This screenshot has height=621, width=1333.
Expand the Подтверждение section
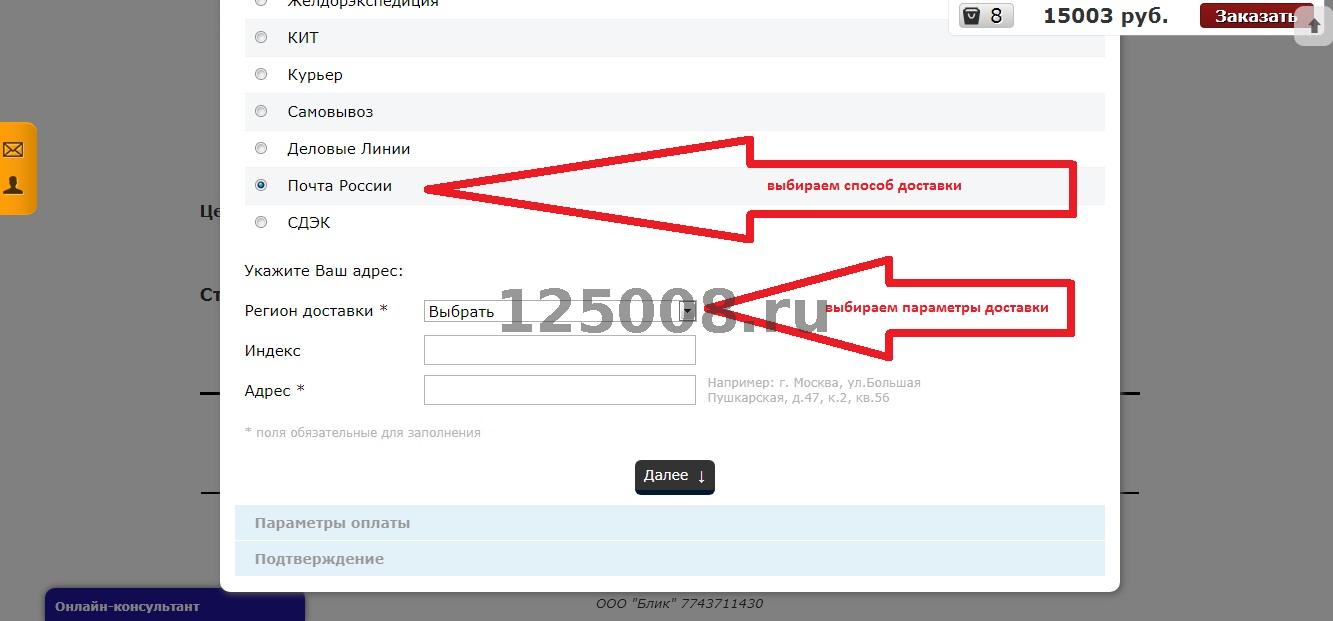click(x=669, y=559)
